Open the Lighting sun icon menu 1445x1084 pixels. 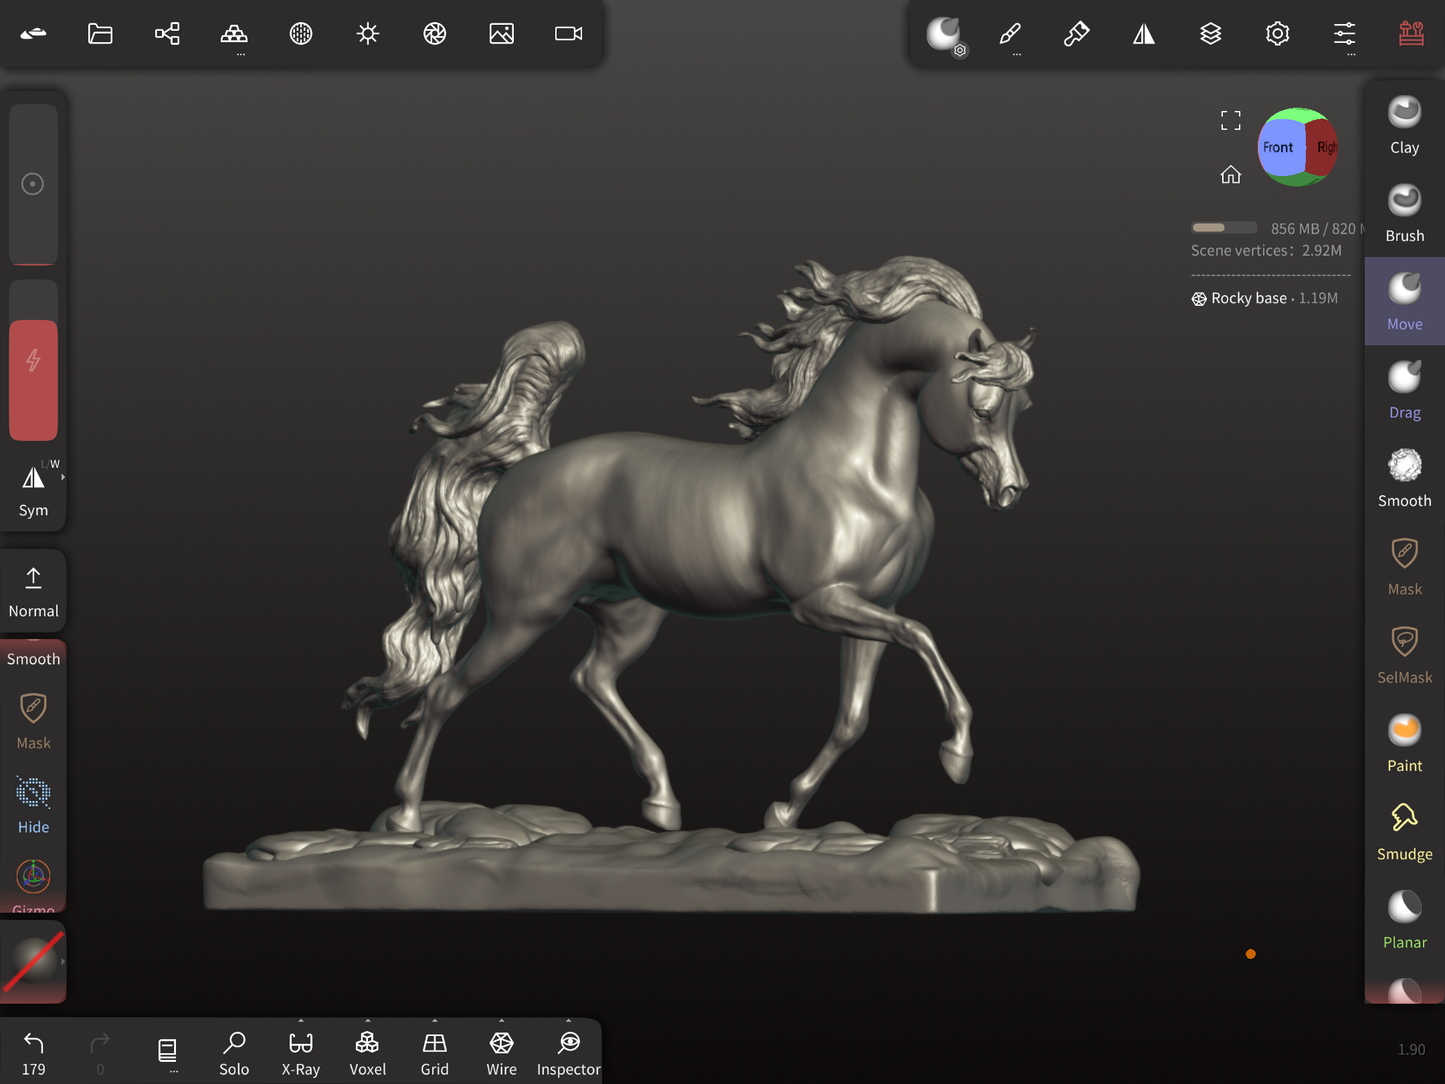click(368, 34)
